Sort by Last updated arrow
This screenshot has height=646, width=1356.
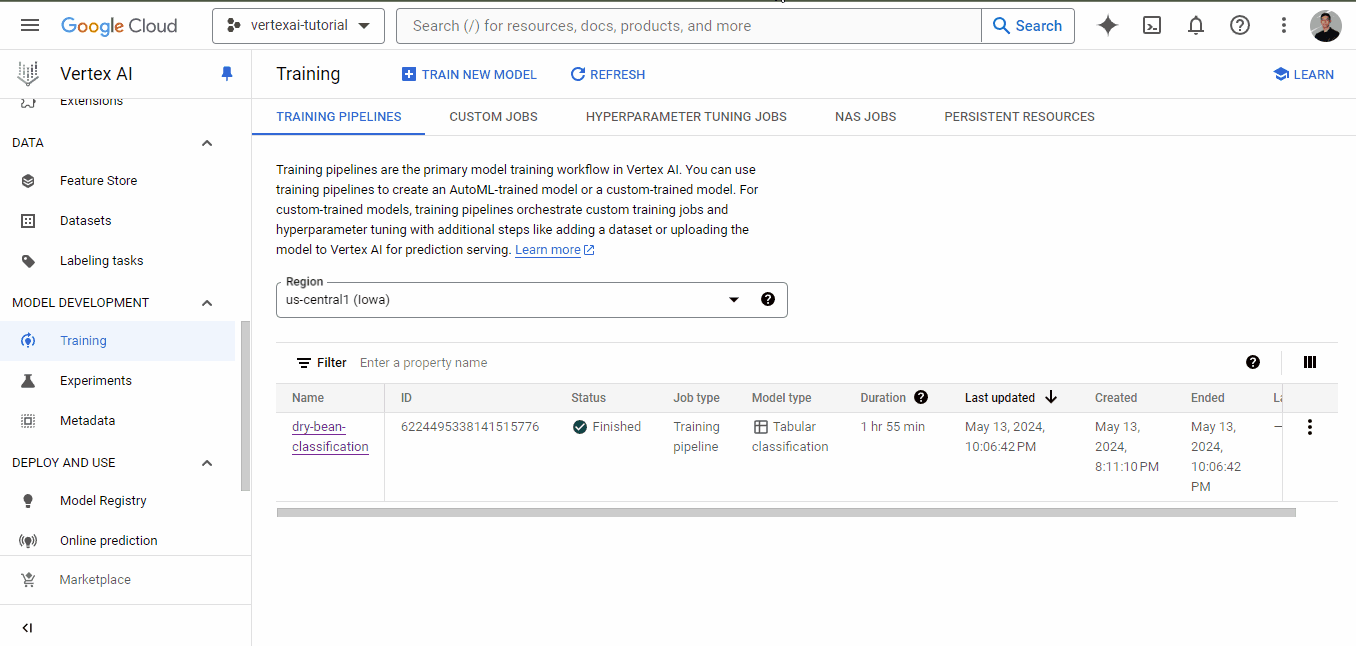point(1051,397)
